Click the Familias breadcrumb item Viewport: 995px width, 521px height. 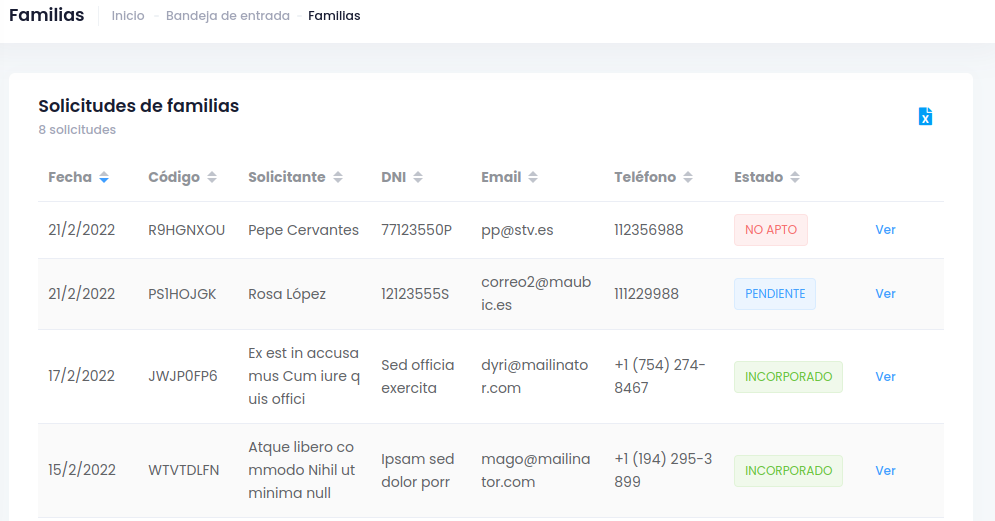click(x=334, y=16)
